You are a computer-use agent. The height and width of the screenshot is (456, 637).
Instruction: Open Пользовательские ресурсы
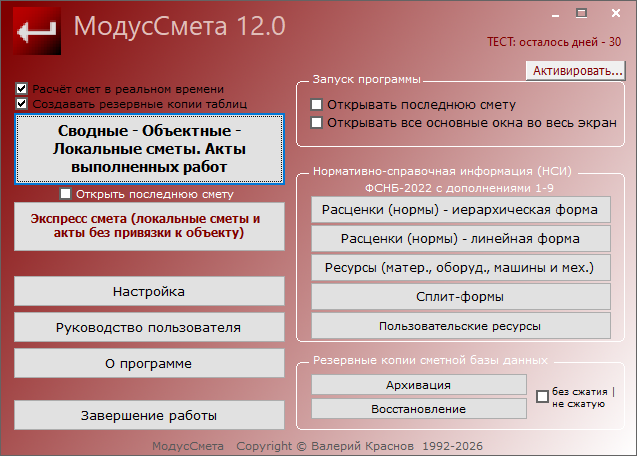(461, 326)
